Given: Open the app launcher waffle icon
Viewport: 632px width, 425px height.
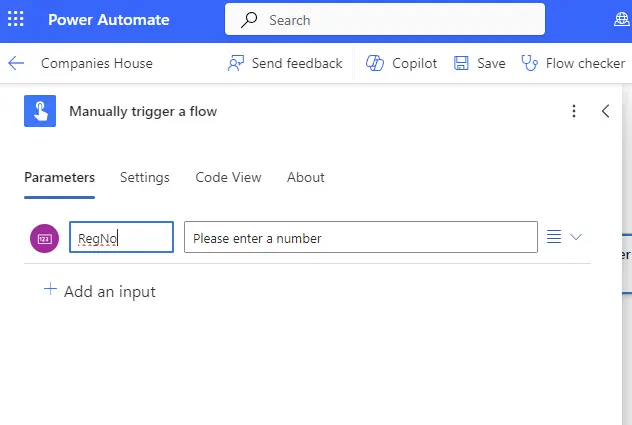Looking at the screenshot, I should coord(16,19).
